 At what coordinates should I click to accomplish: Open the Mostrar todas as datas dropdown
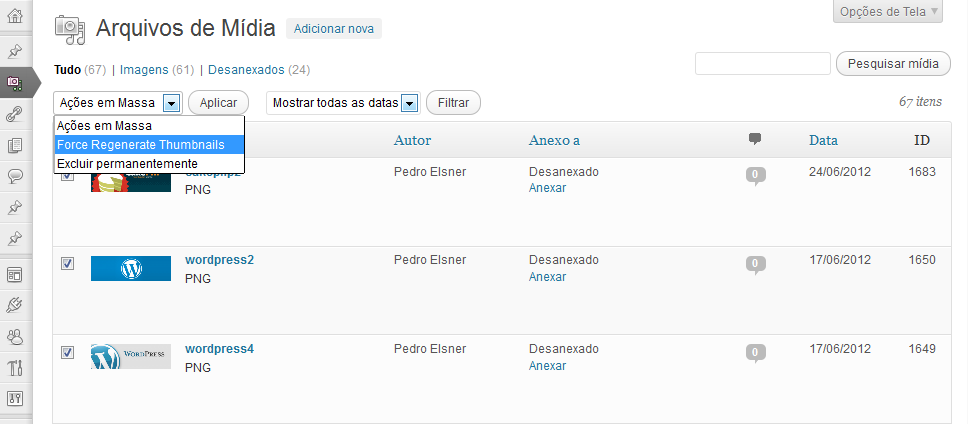tap(344, 103)
